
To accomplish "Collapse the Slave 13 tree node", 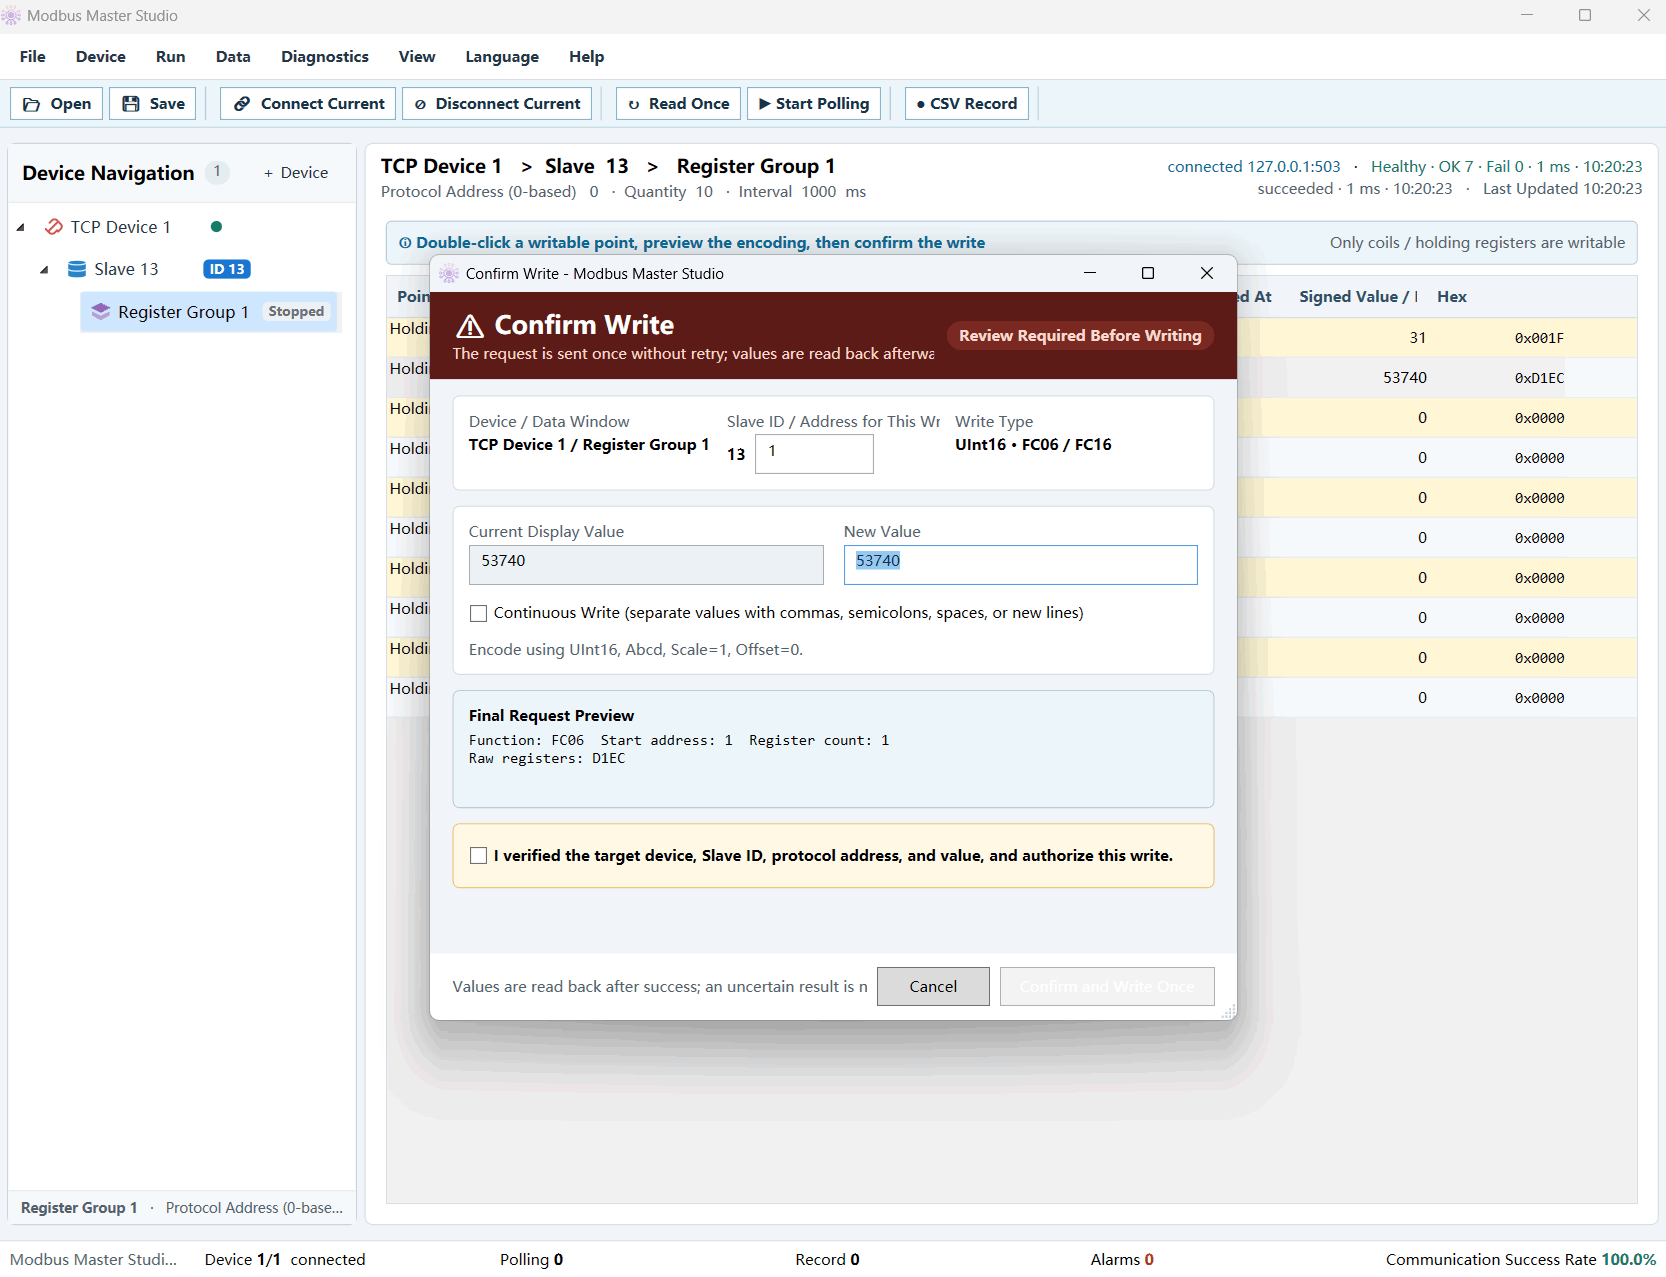I will click(x=44, y=270).
